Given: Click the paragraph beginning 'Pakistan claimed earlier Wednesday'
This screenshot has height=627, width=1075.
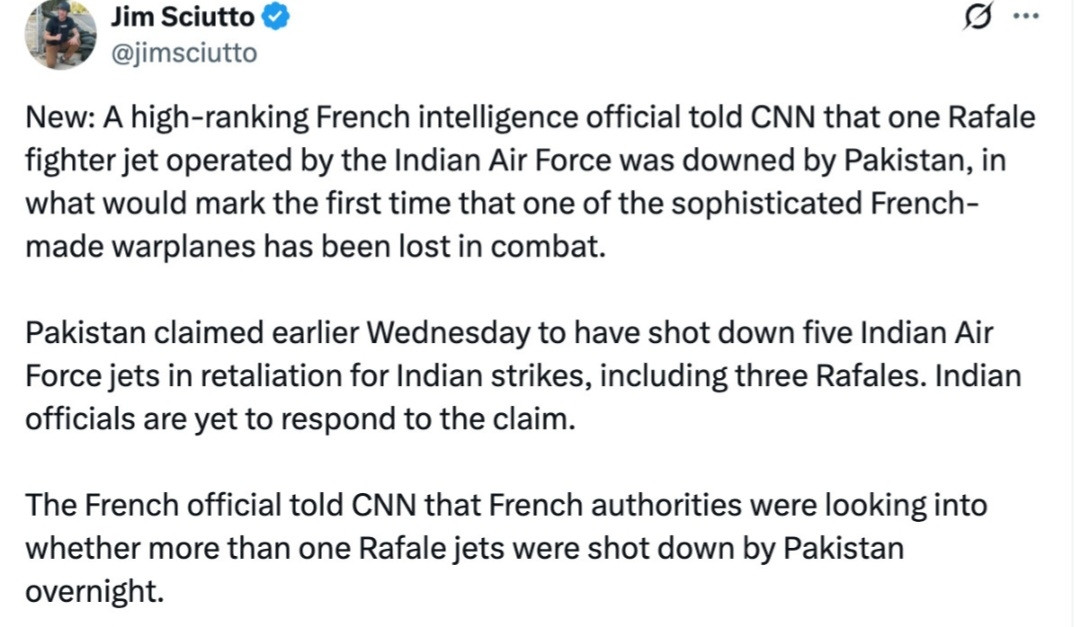Looking at the screenshot, I should click(x=523, y=376).
